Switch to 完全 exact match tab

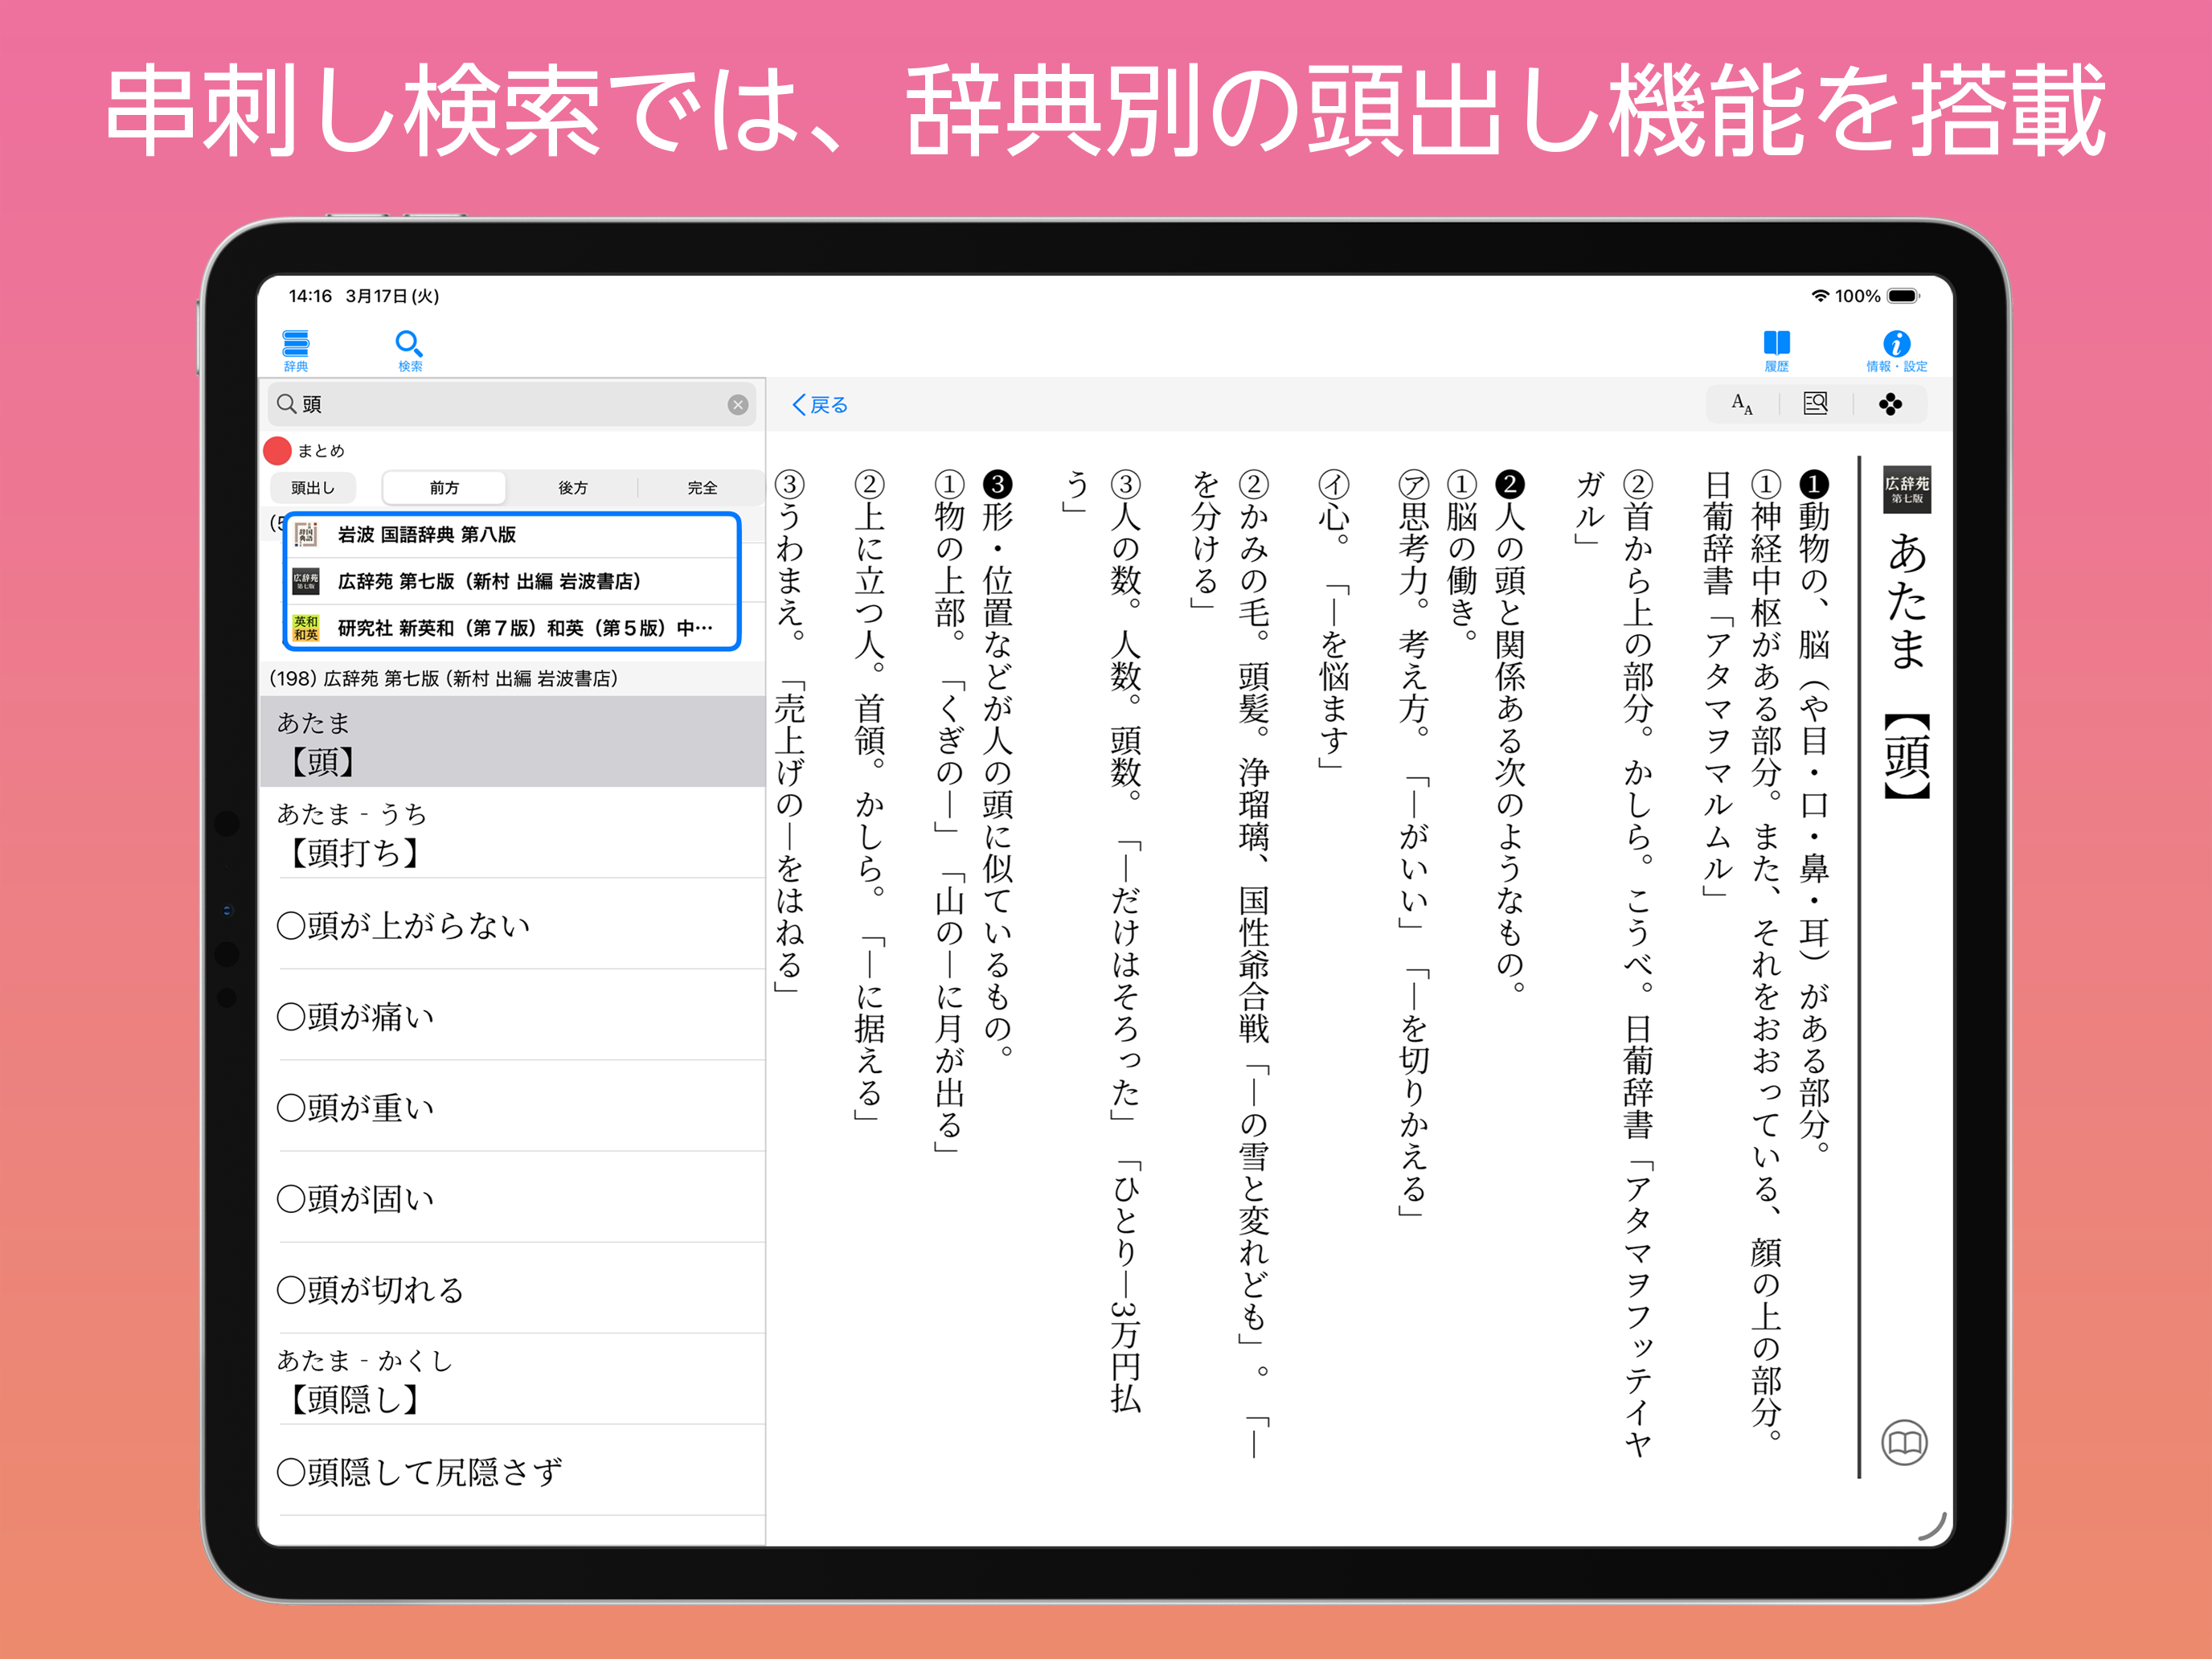click(x=702, y=488)
